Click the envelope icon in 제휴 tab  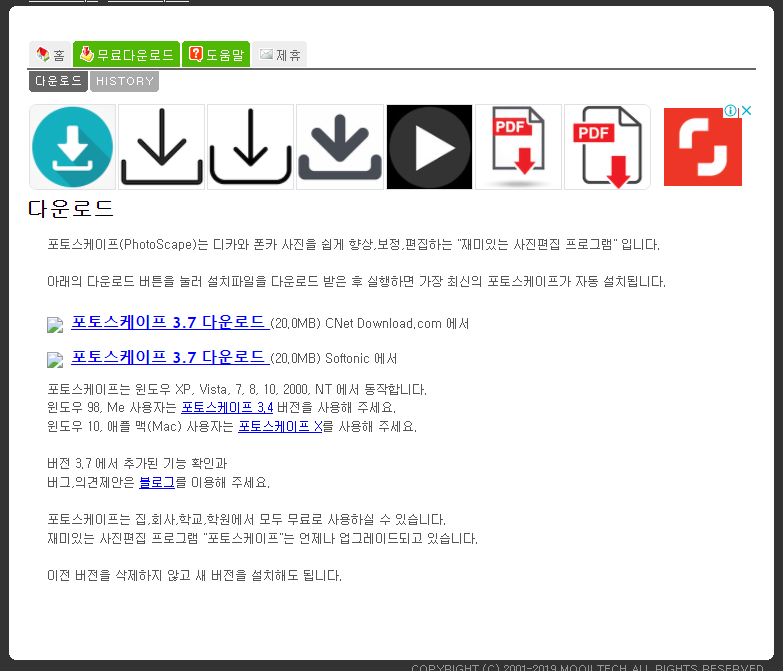click(x=267, y=54)
